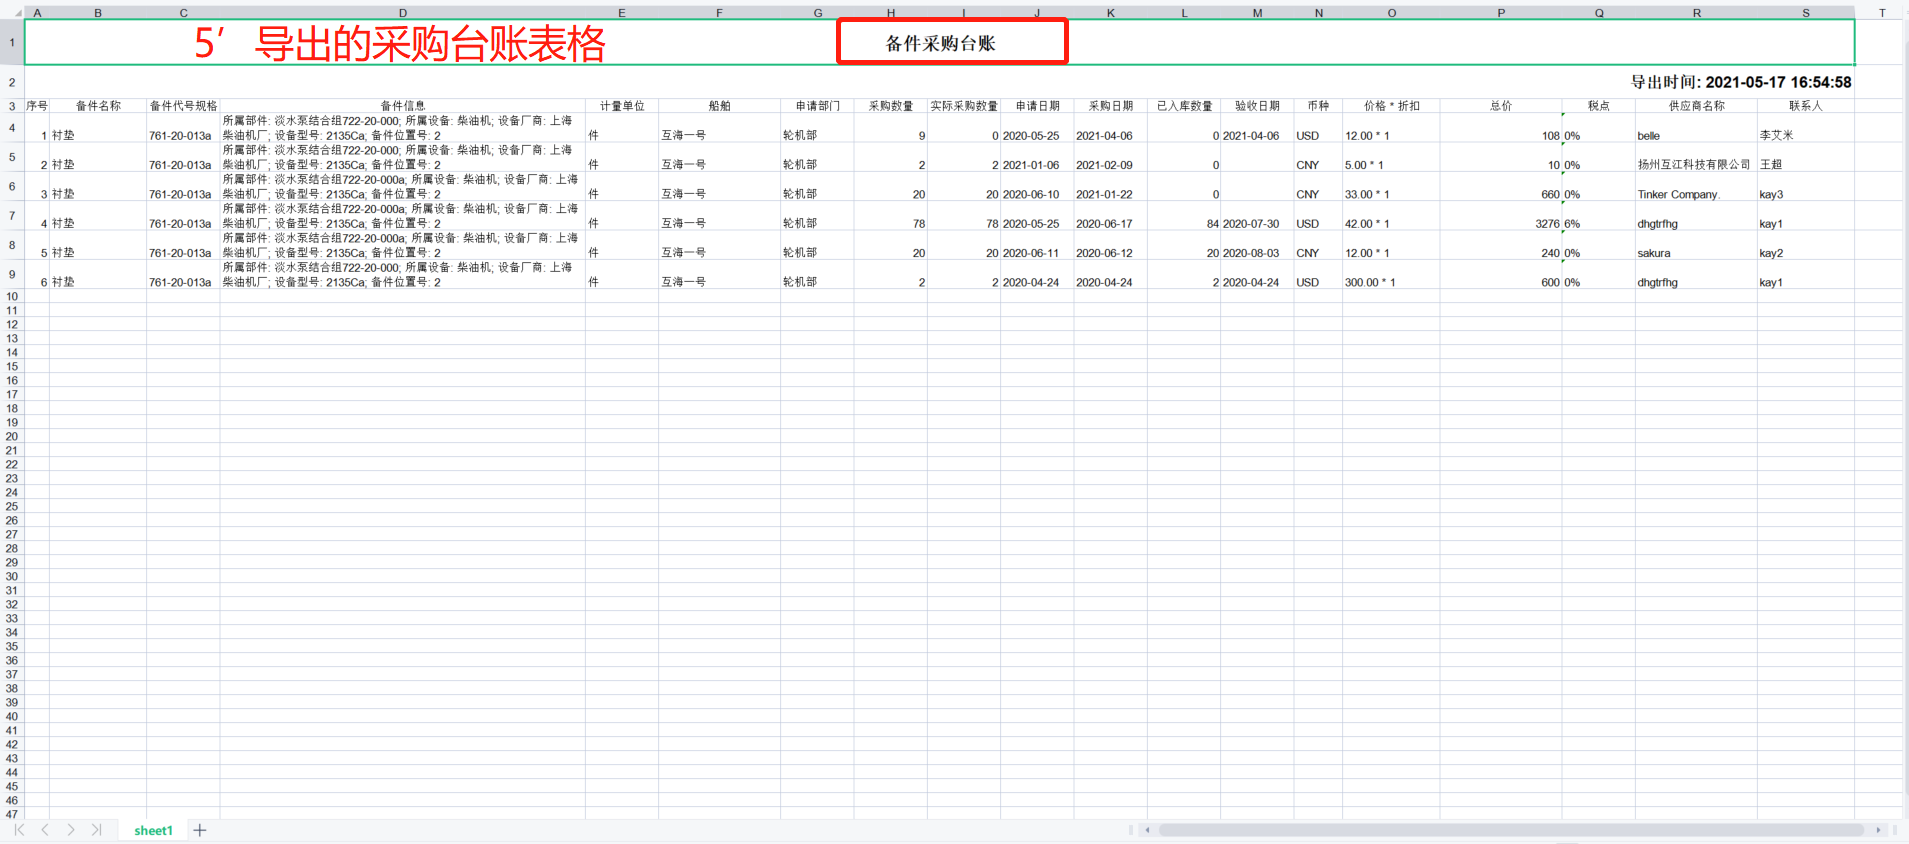Click the 申请日期 header cell

point(1037,105)
